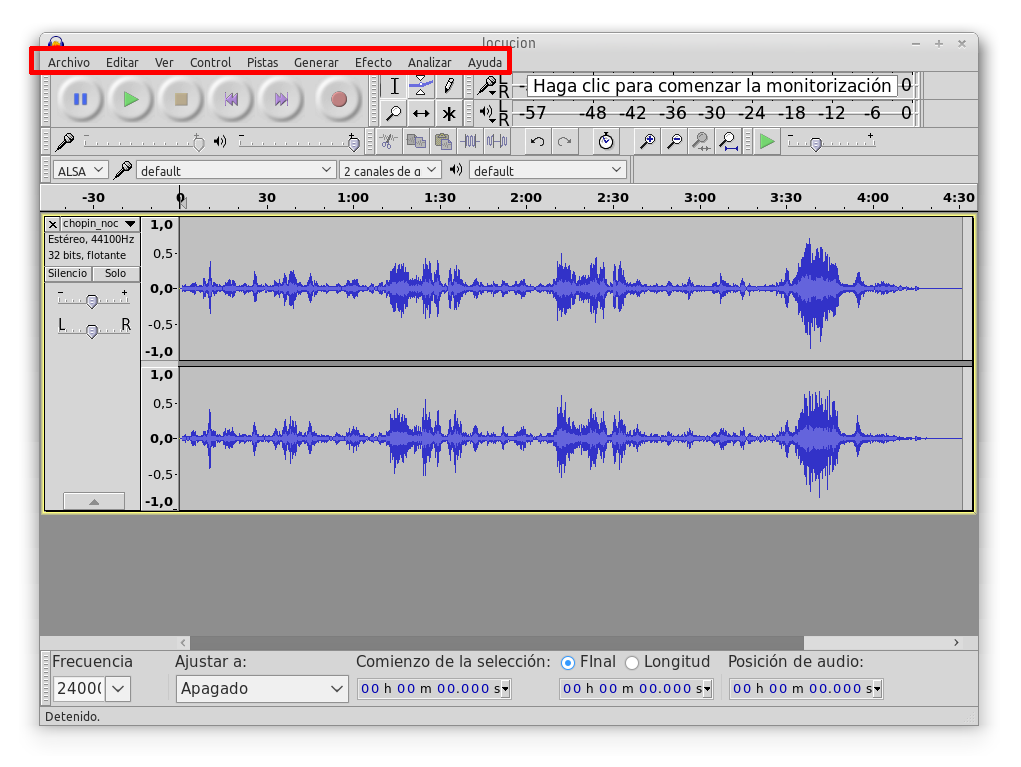The height and width of the screenshot is (767, 1021).
Task: Open the Generar menu
Action: coord(316,63)
